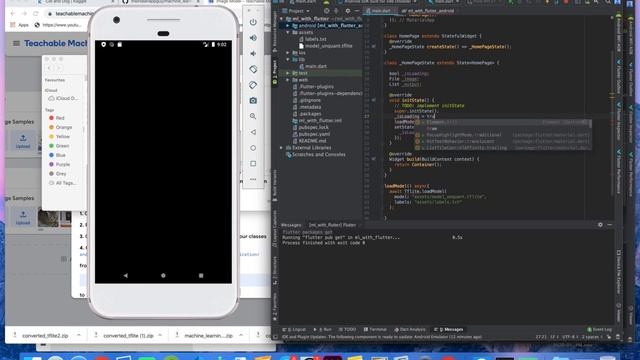The height and width of the screenshot is (360, 640).
Task: Open Scratches and Consoles node
Action: 316,155
